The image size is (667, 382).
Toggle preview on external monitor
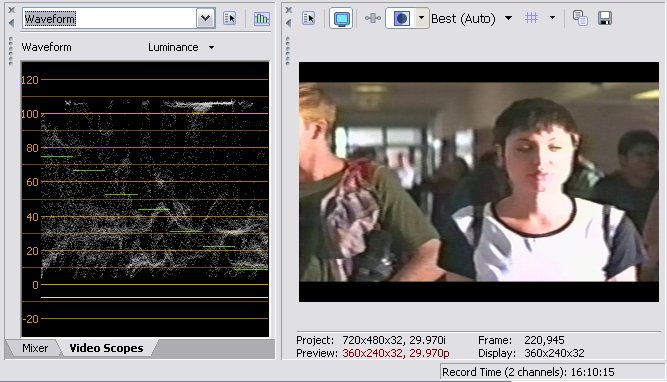pyautogui.click(x=341, y=18)
